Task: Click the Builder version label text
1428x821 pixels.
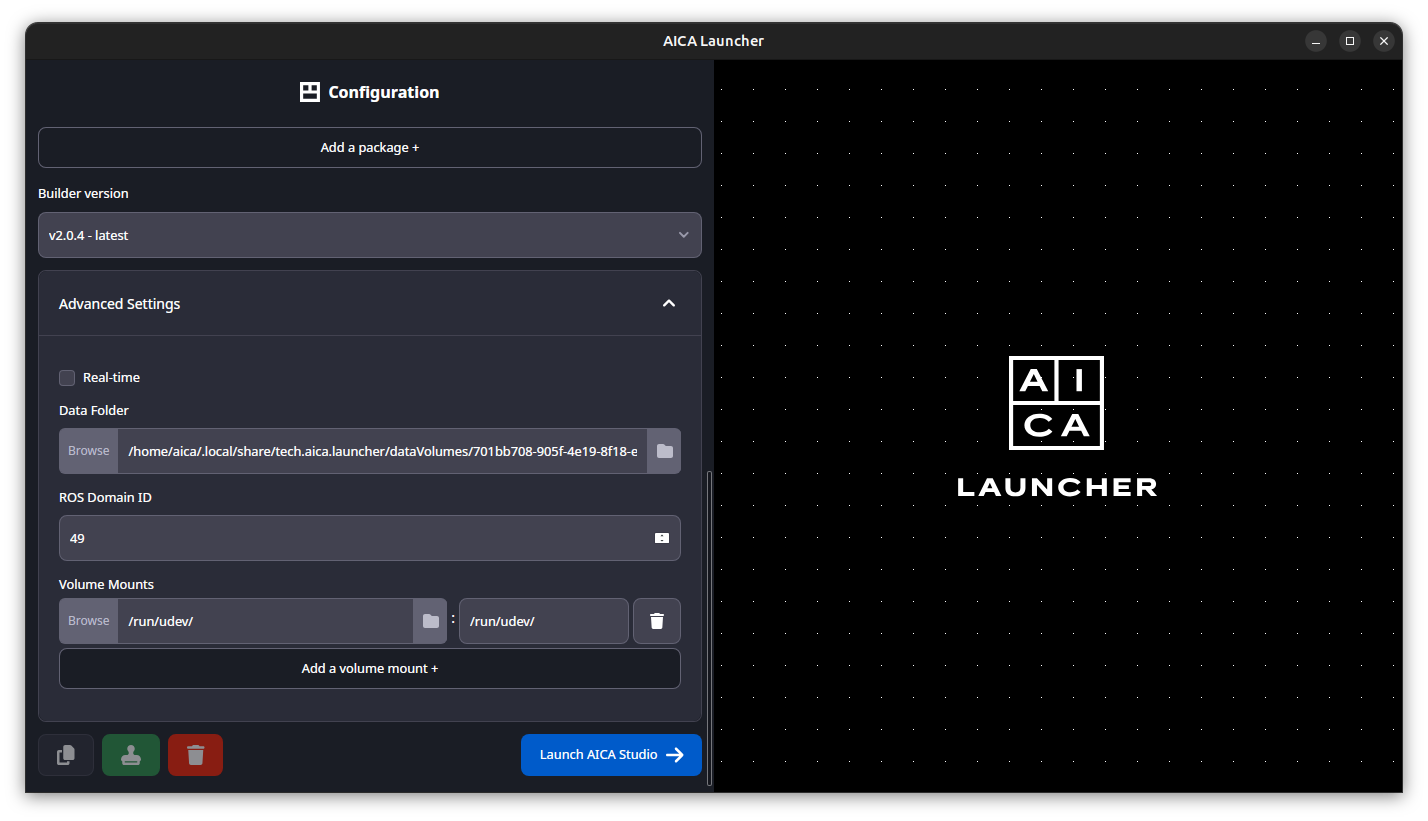Action: pyautogui.click(x=83, y=193)
